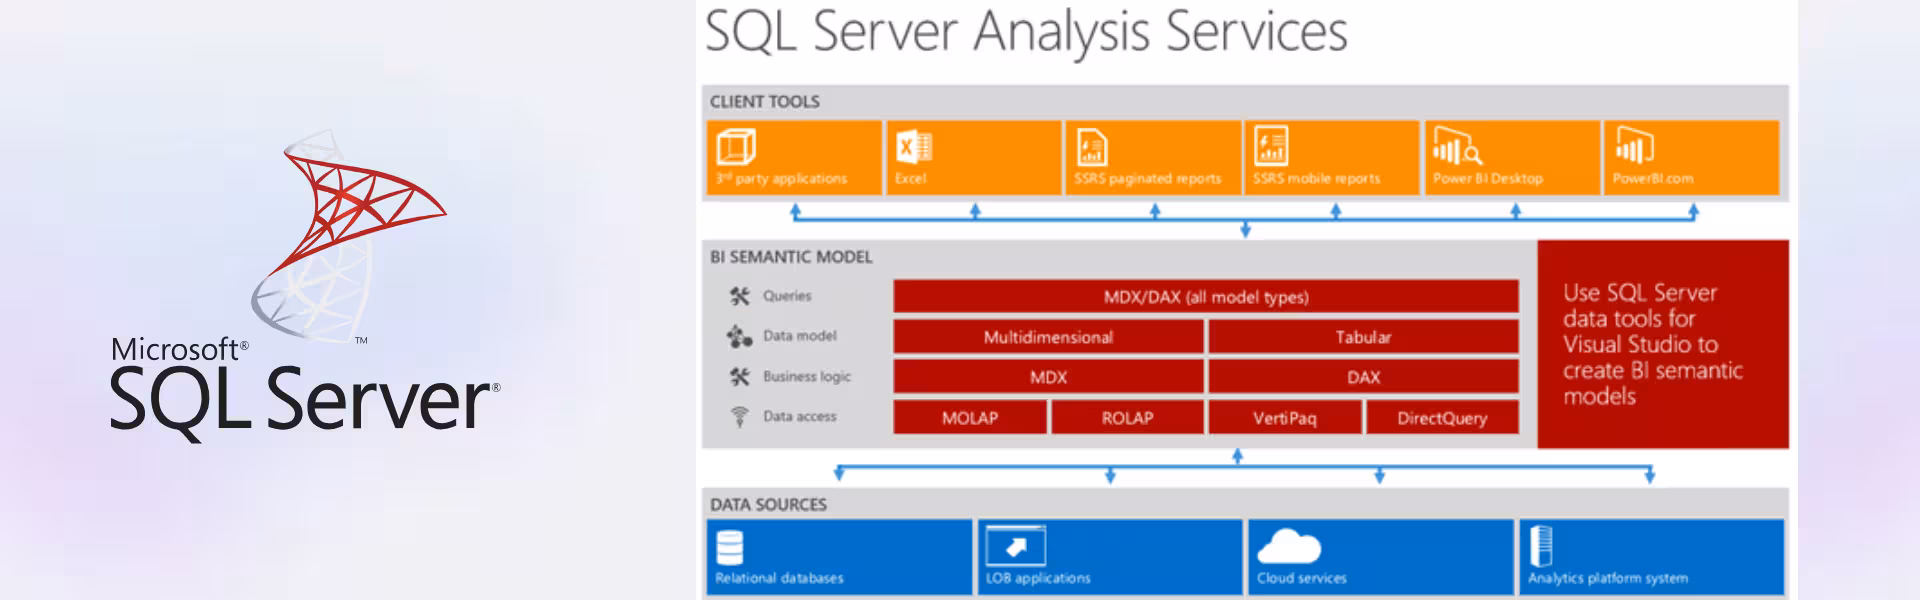Click the 'Data model' row label
Viewport: 1920px width, 600px height.
pos(800,336)
